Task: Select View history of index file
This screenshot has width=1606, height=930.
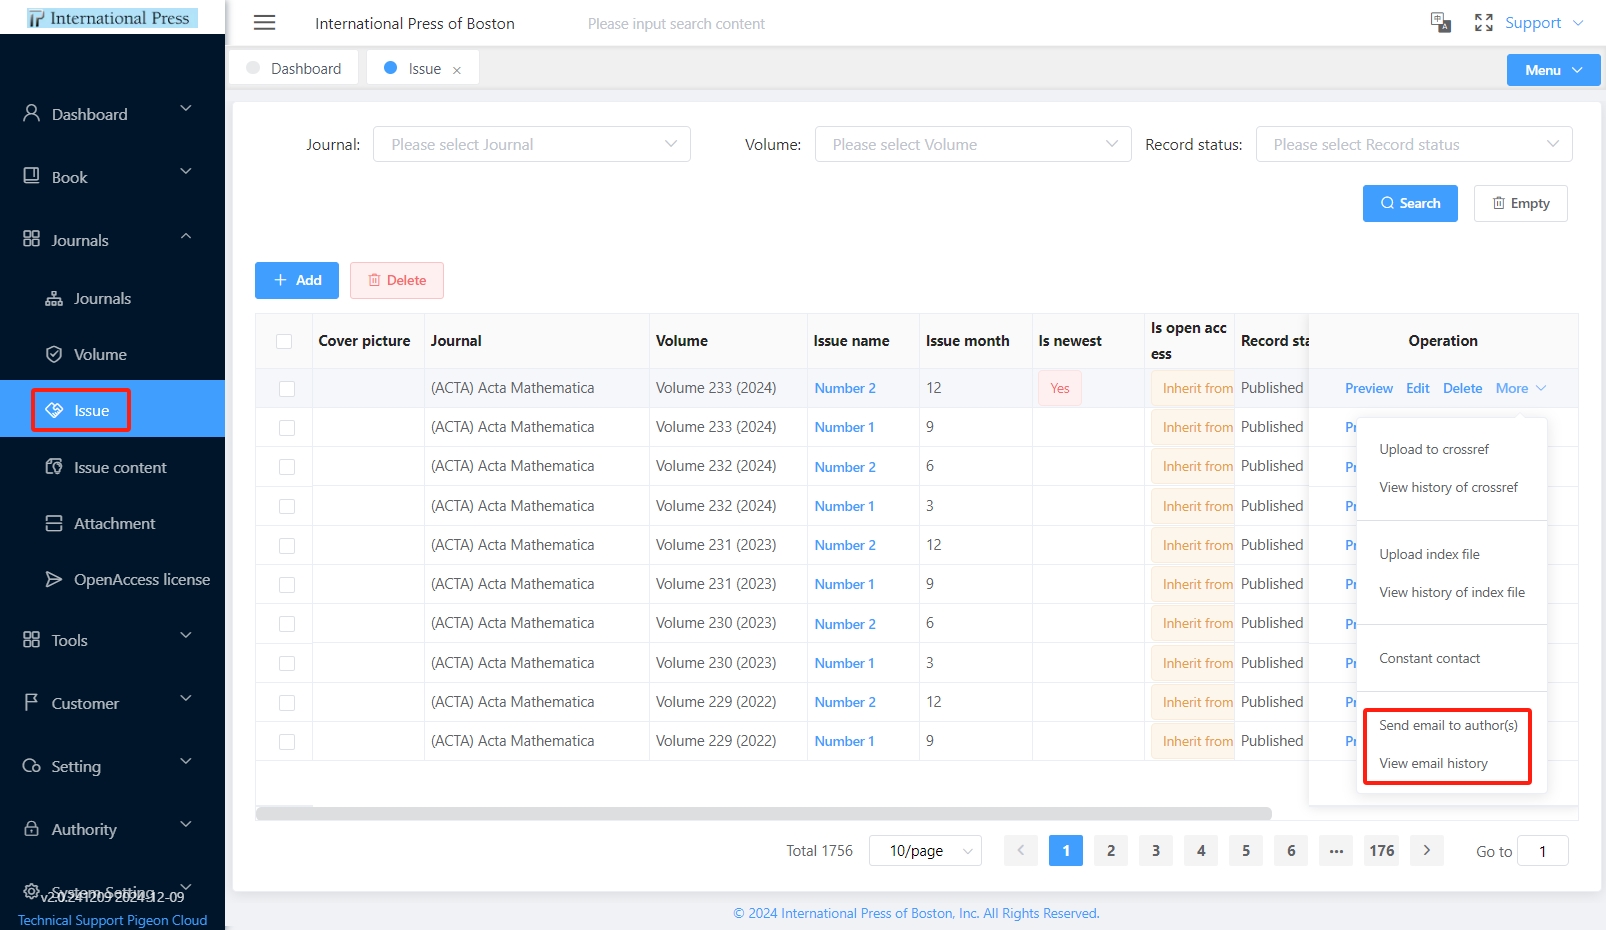Action: click(1452, 592)
